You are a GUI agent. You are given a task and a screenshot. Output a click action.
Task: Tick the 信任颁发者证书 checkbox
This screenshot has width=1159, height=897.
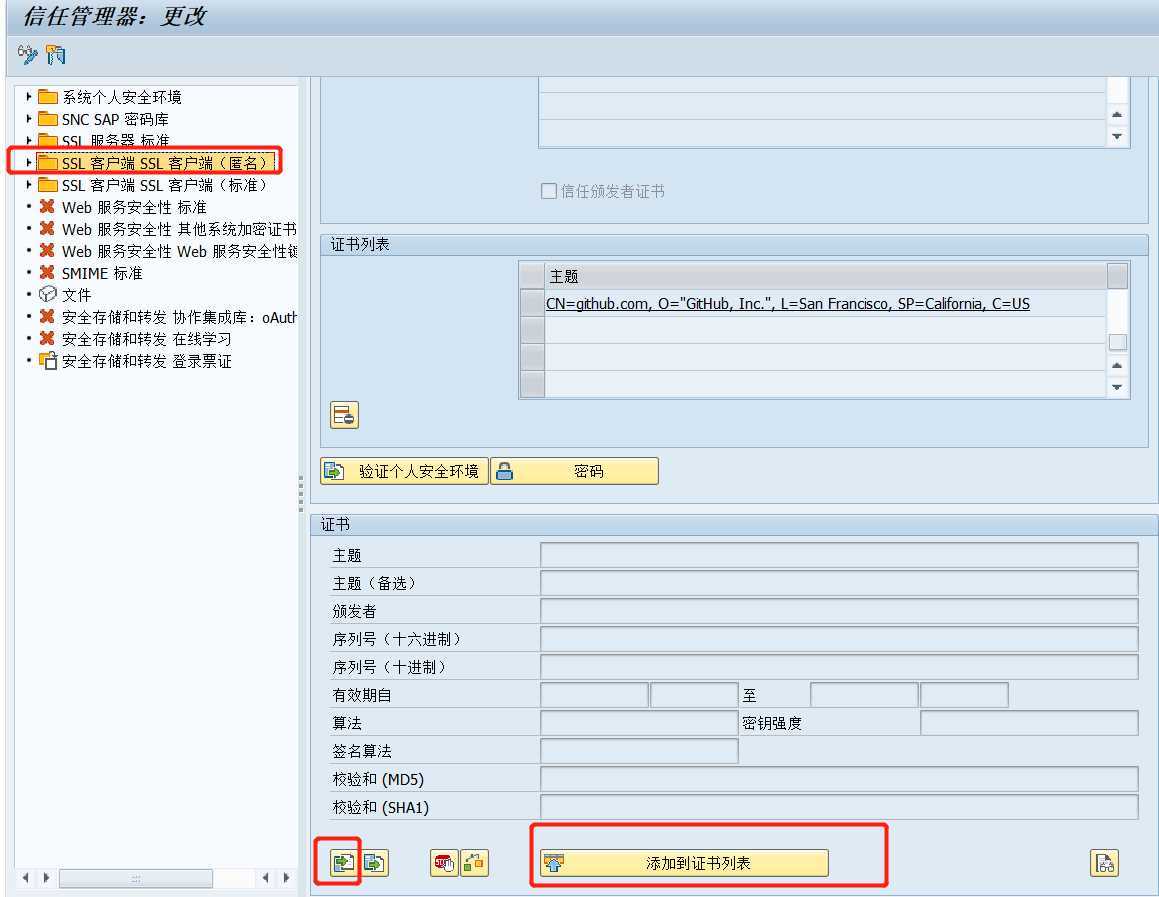click(x=548, y=191)
